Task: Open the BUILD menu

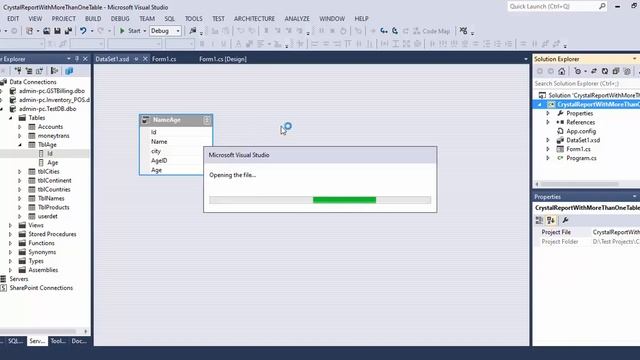Action: 93,19
